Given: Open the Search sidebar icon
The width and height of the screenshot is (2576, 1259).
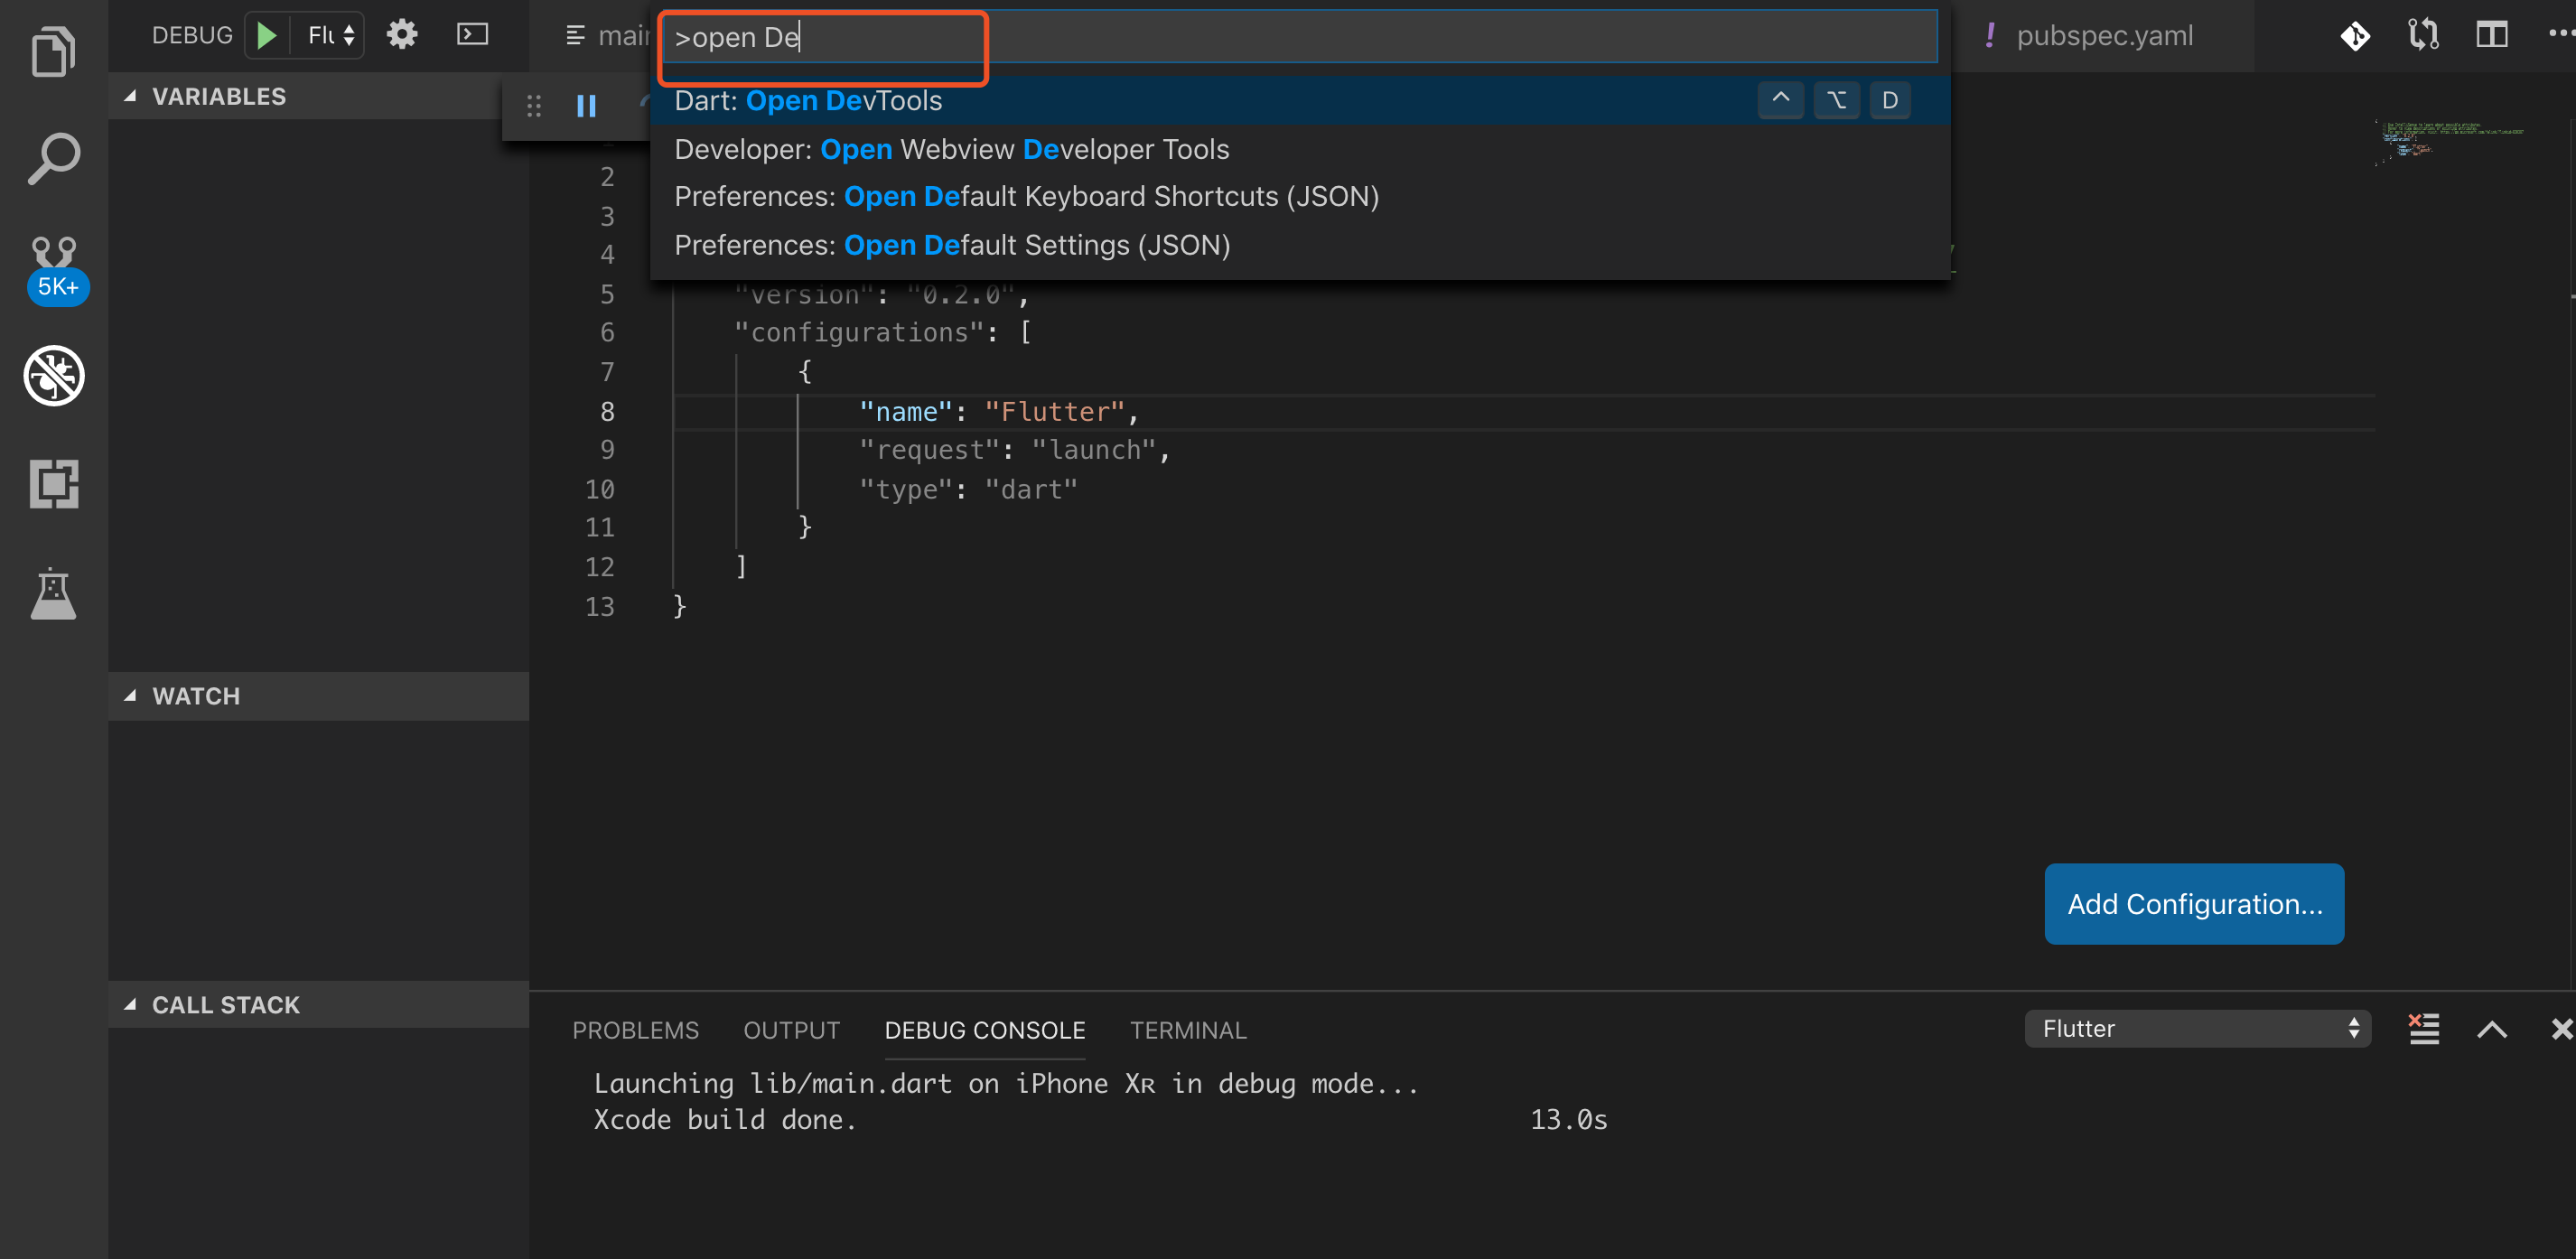Looking at the screenshot, I should pyautogui.click(x=53, y=158).
